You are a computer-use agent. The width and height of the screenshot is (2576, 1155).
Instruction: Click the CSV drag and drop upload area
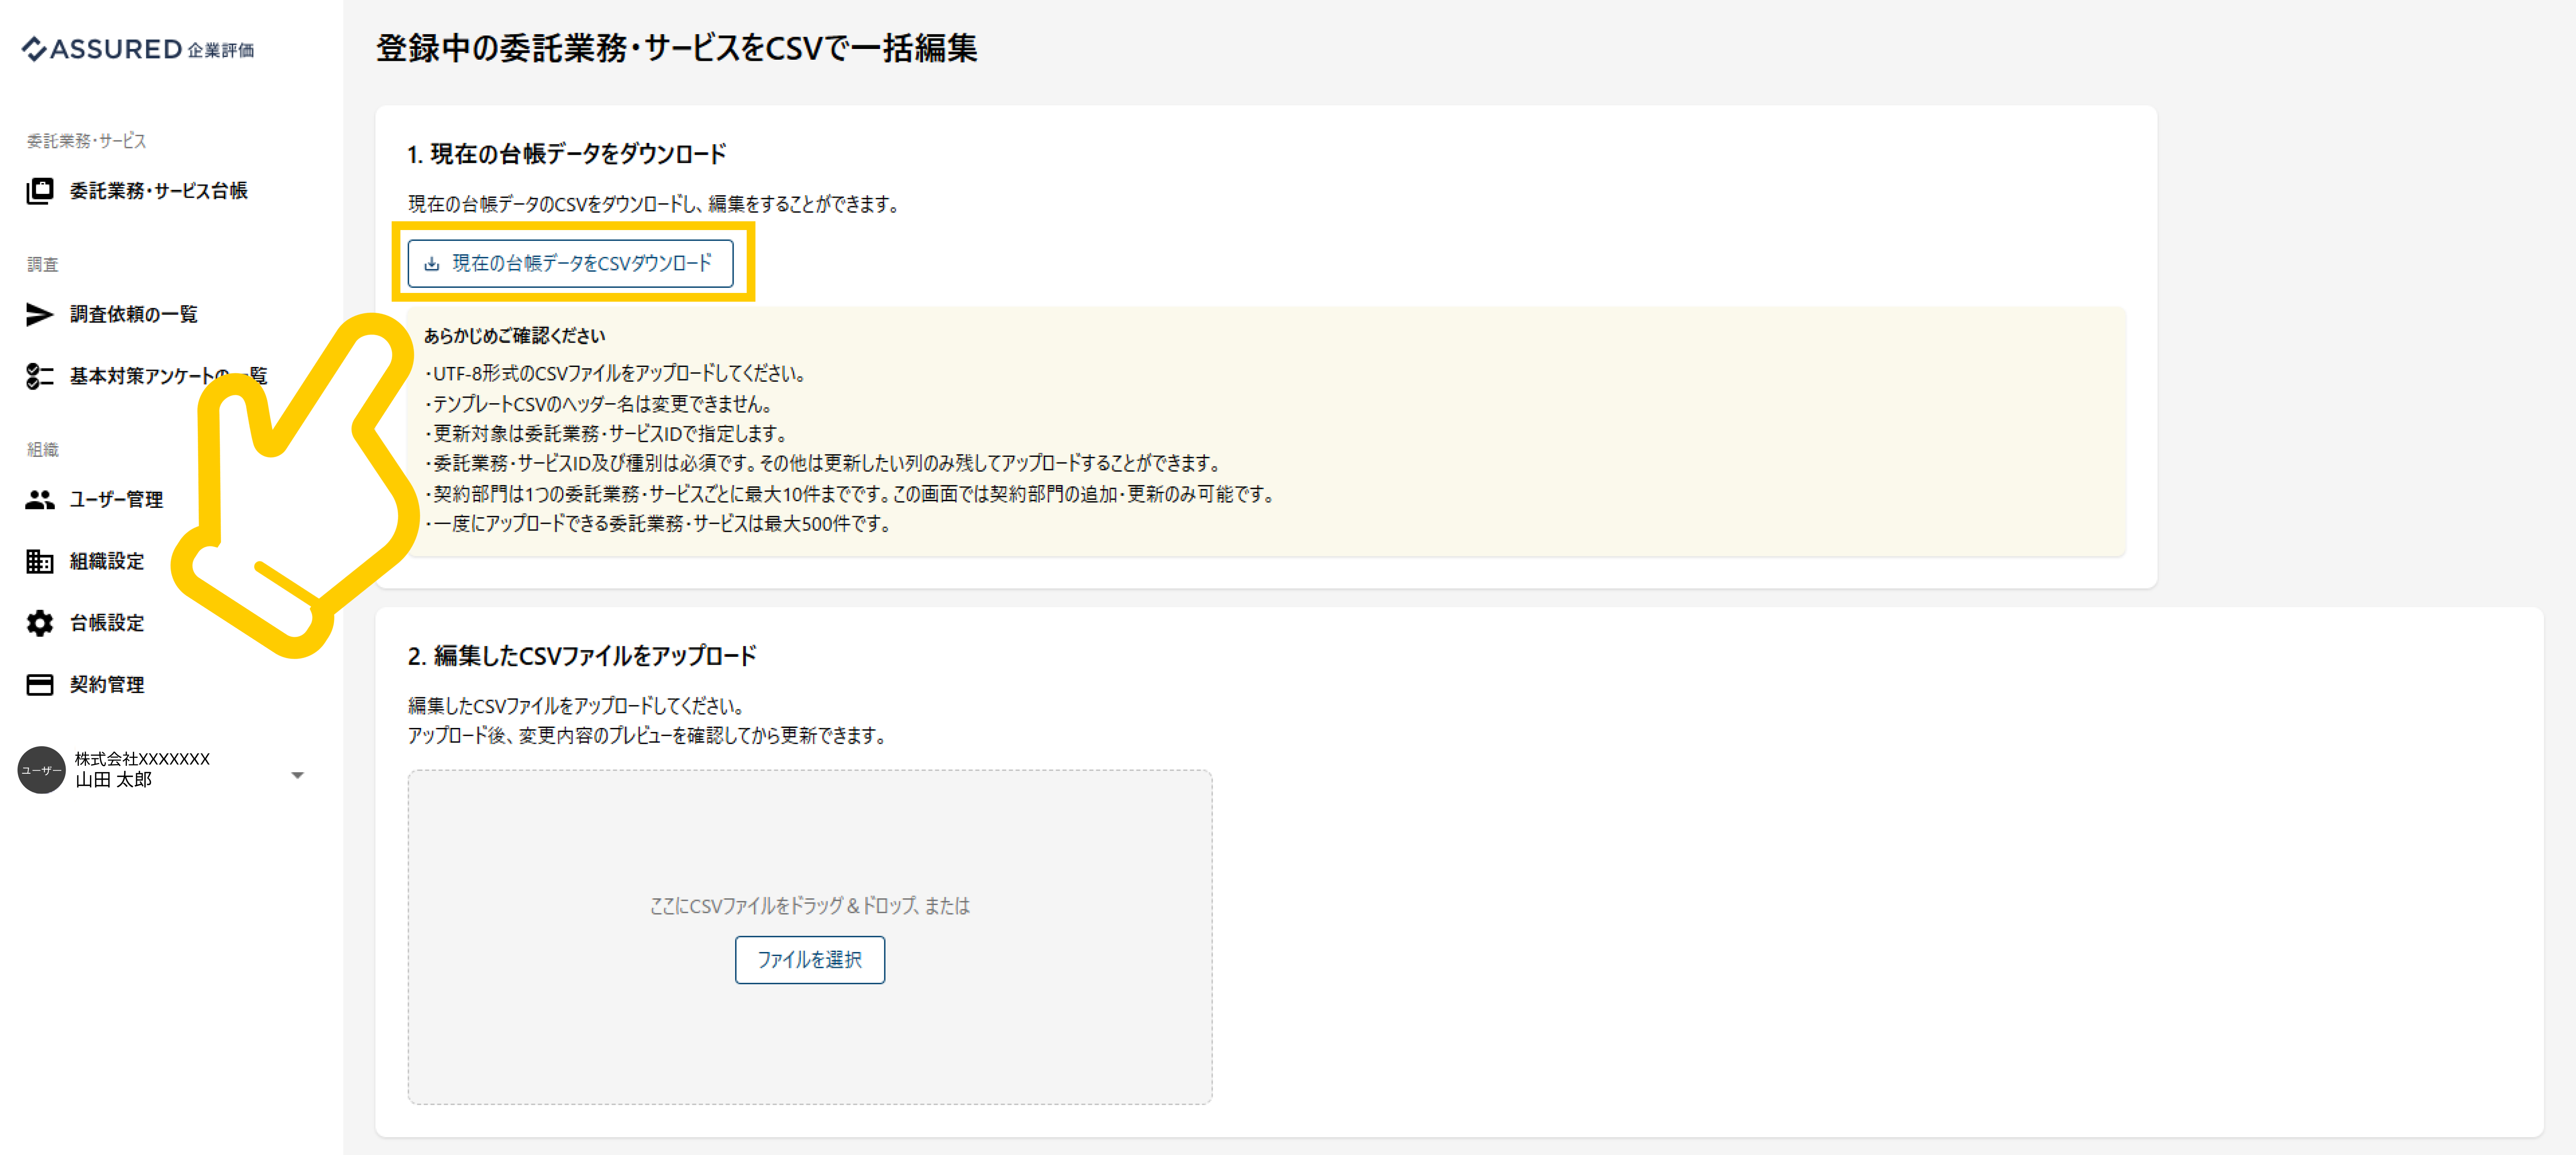(810, 937)
